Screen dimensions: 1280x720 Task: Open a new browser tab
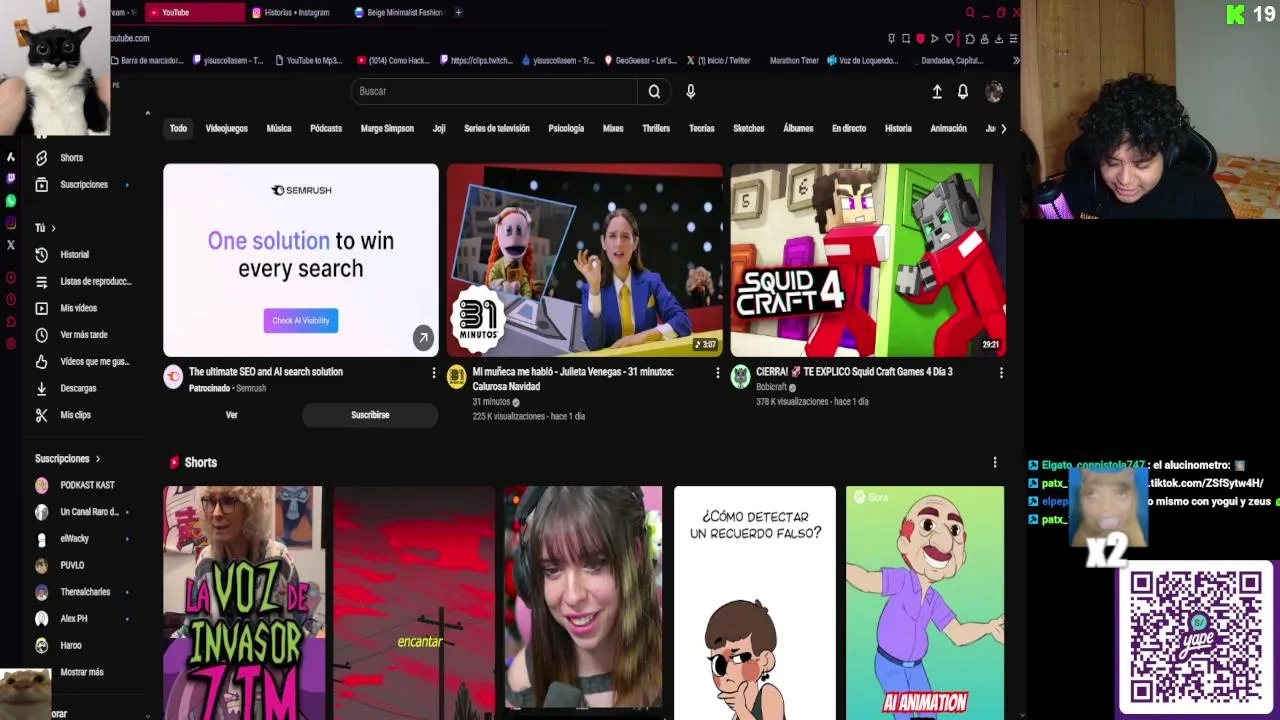coord(458,13)
